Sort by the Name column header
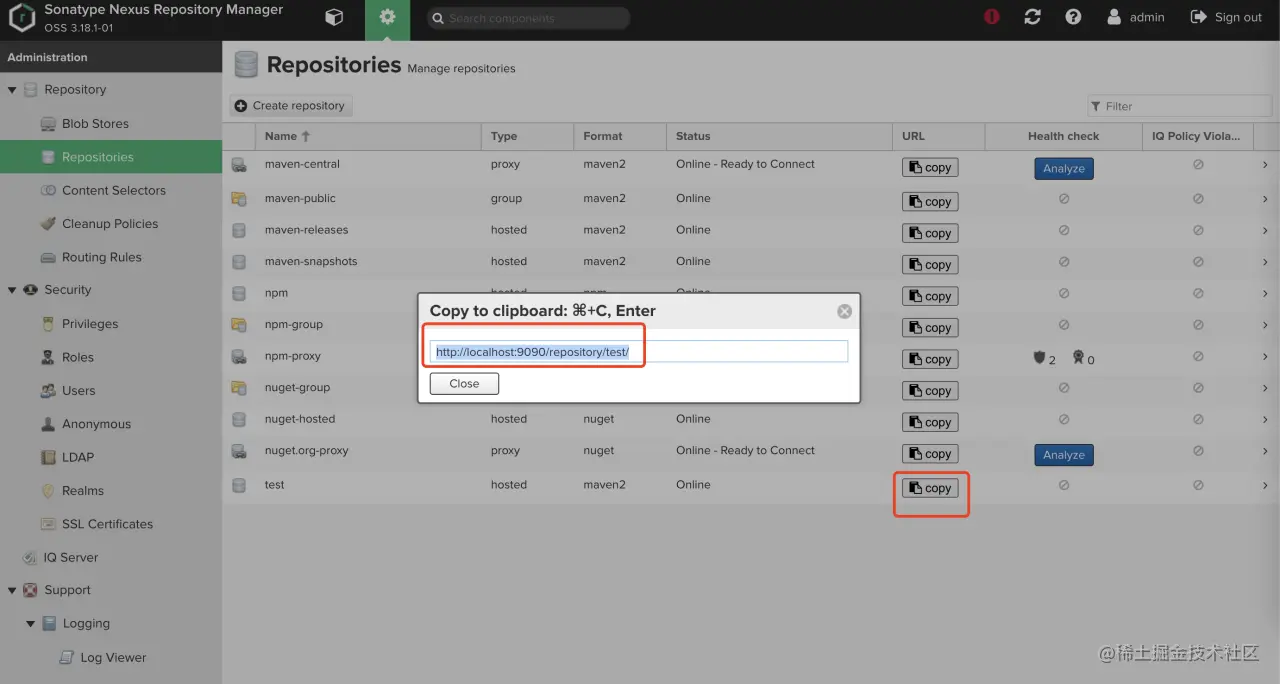1280x684 pixels. (367, 136)
